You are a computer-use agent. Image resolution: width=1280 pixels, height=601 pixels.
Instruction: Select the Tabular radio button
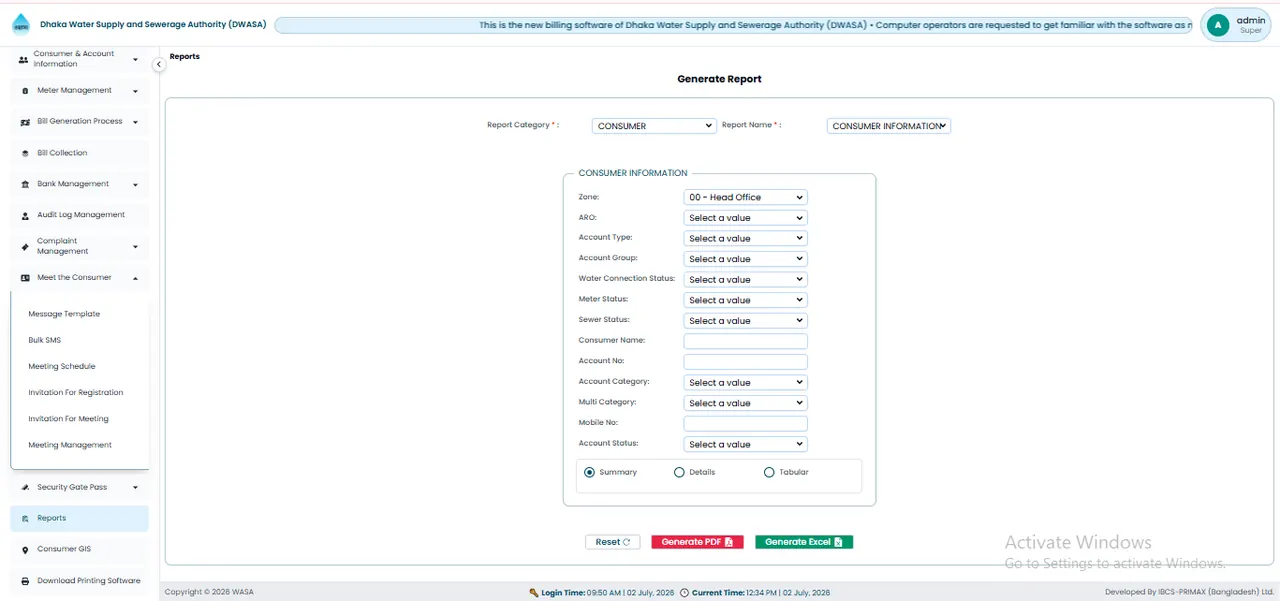coord(769,472)
